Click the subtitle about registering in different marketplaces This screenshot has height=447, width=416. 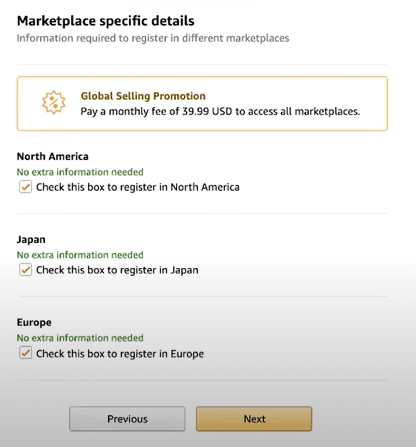click(153, 38)
